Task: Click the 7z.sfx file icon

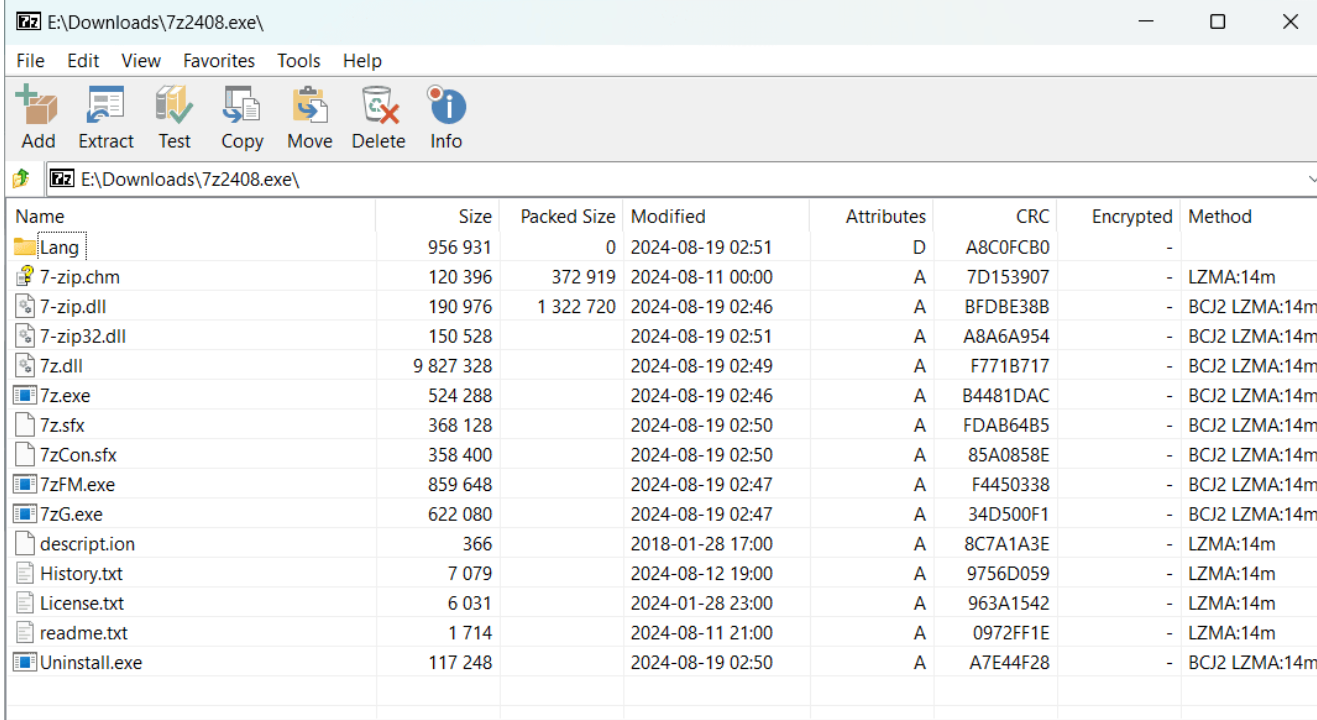Action: 26,425
